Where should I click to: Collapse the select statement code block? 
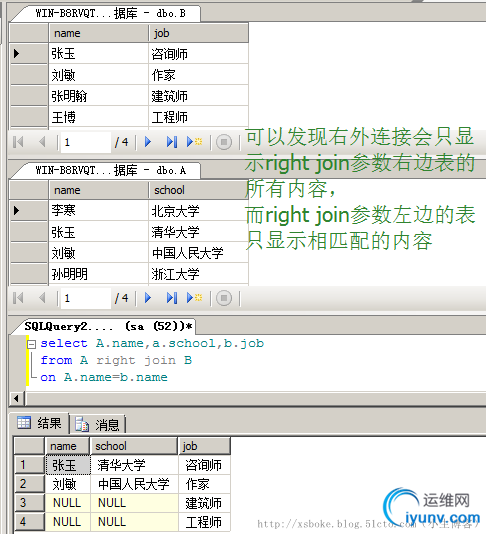click(x=31, y=344)
